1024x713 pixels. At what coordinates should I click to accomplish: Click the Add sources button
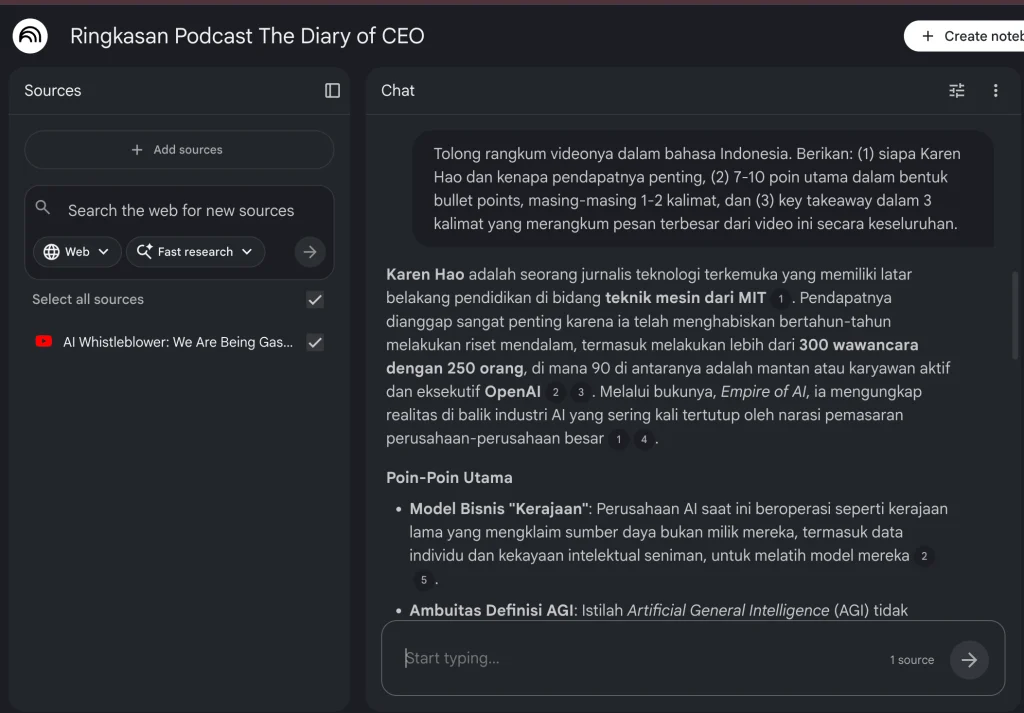(178, 150)
